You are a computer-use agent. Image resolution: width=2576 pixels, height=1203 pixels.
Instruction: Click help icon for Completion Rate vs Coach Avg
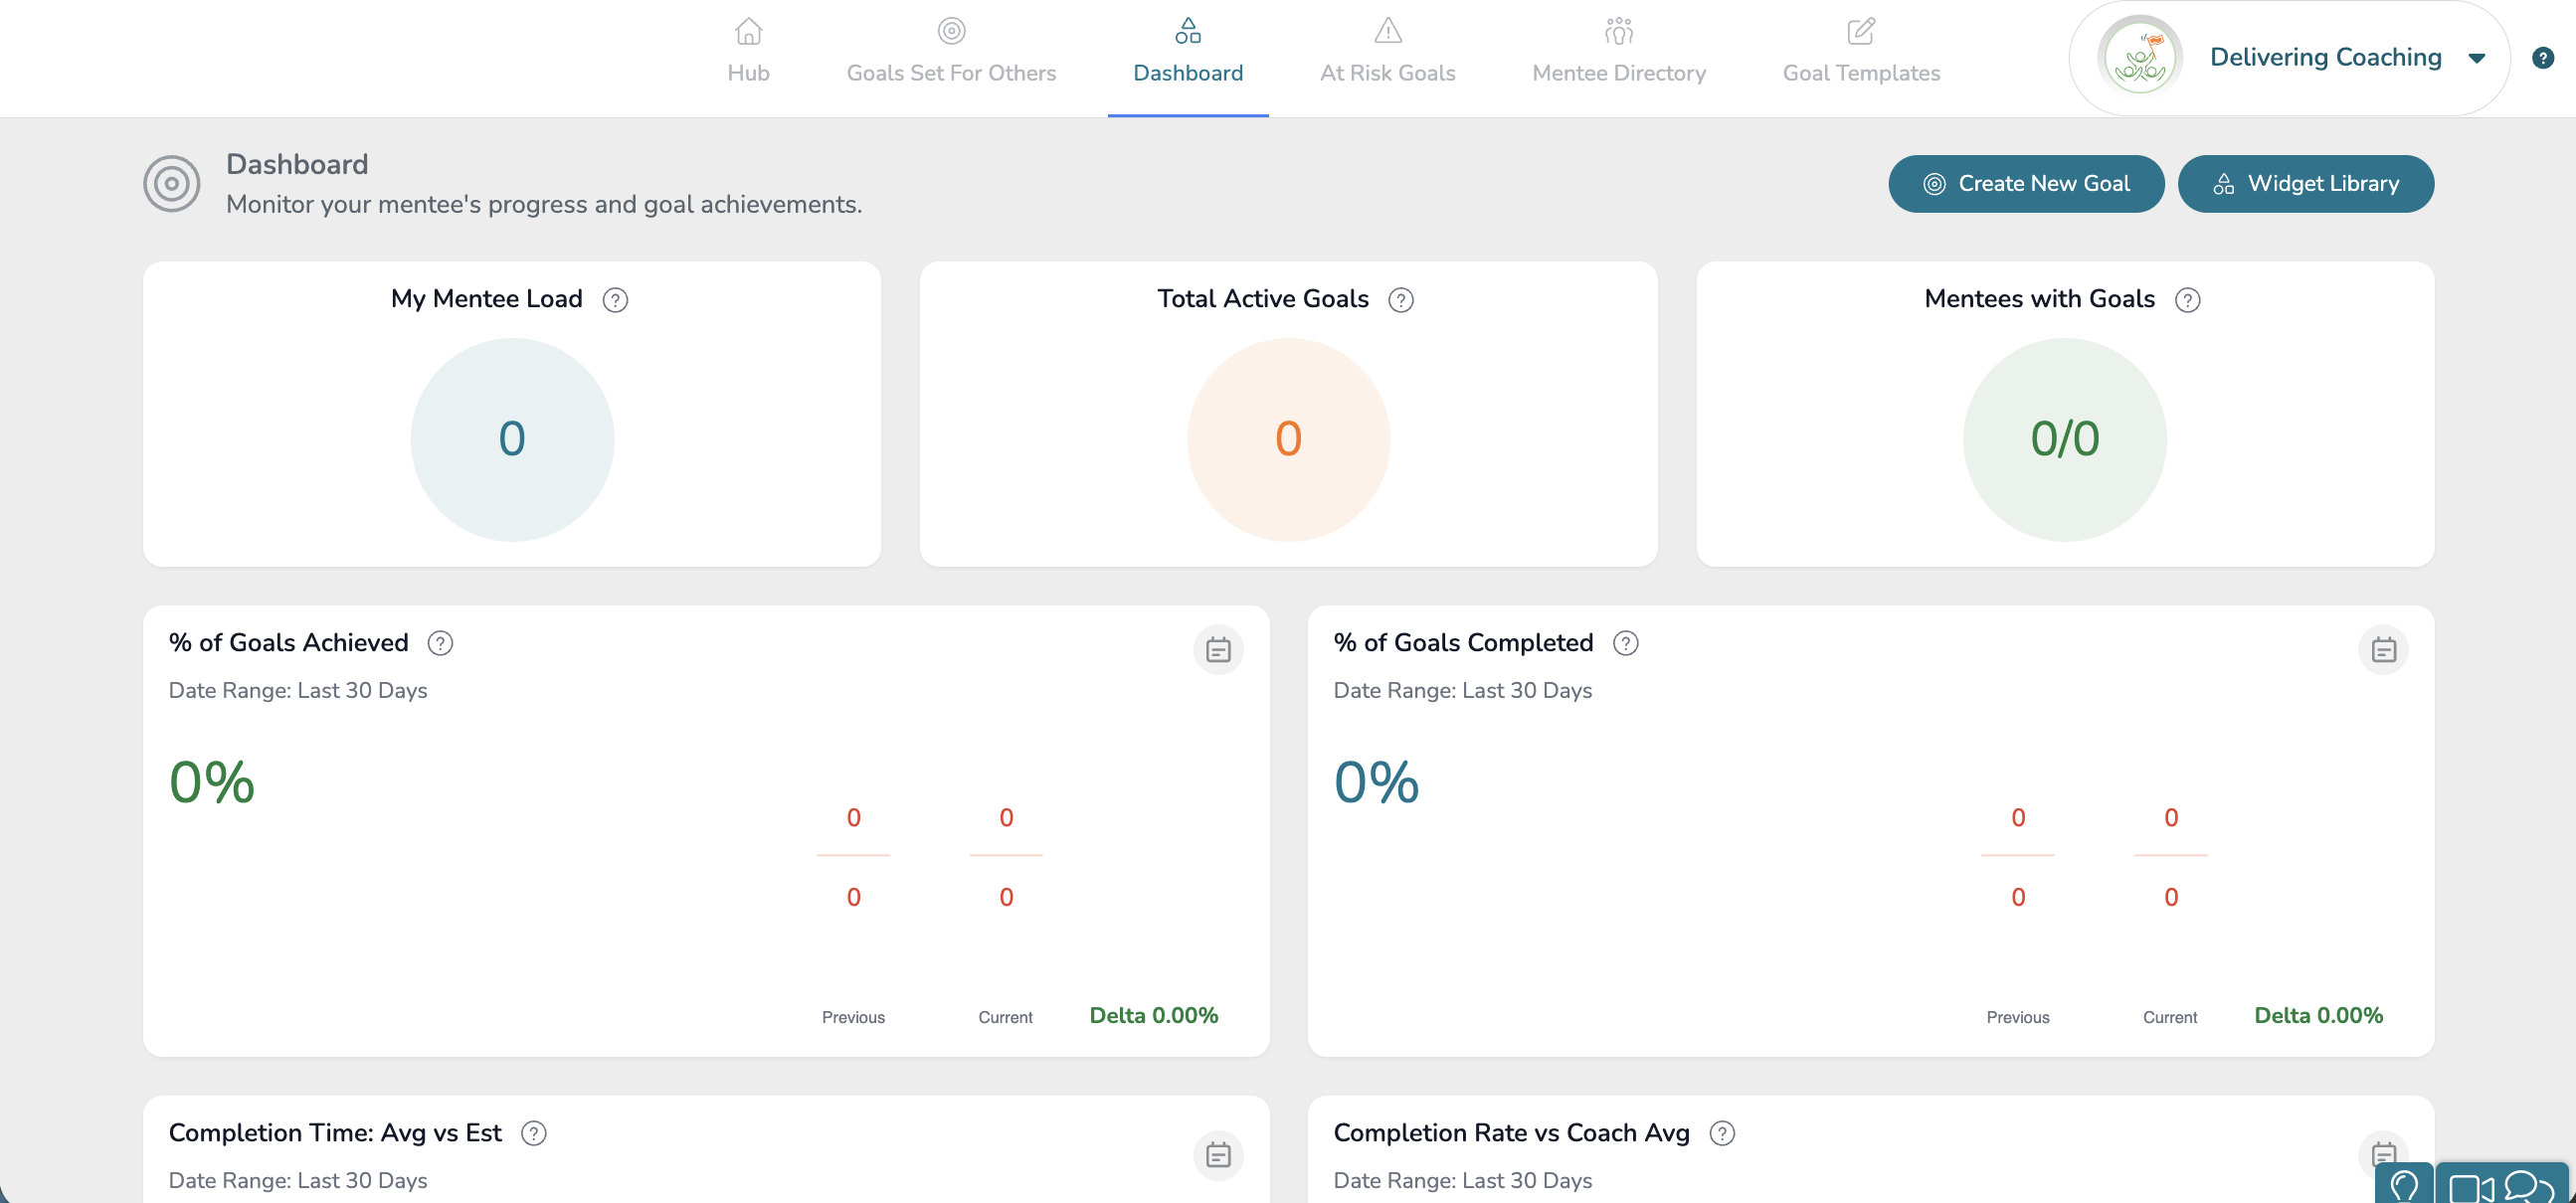click(x=1721, y=1133)
